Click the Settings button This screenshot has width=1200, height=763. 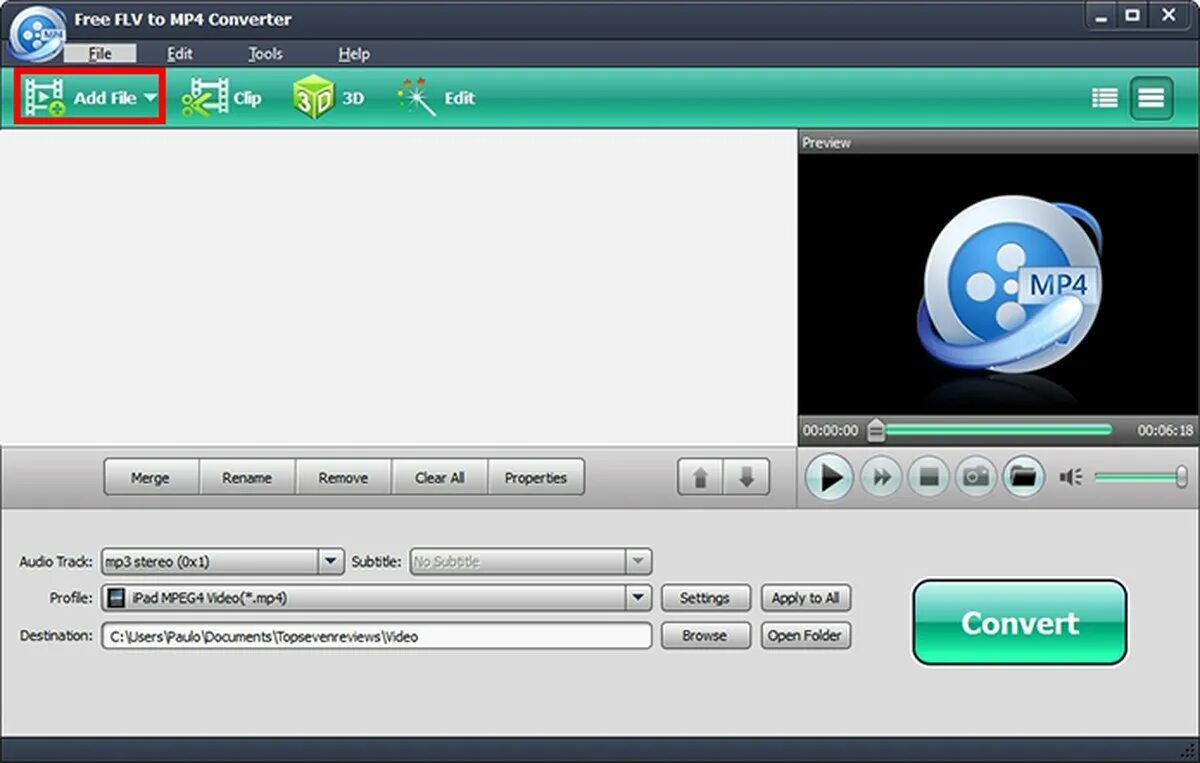[x=705, y=598]
